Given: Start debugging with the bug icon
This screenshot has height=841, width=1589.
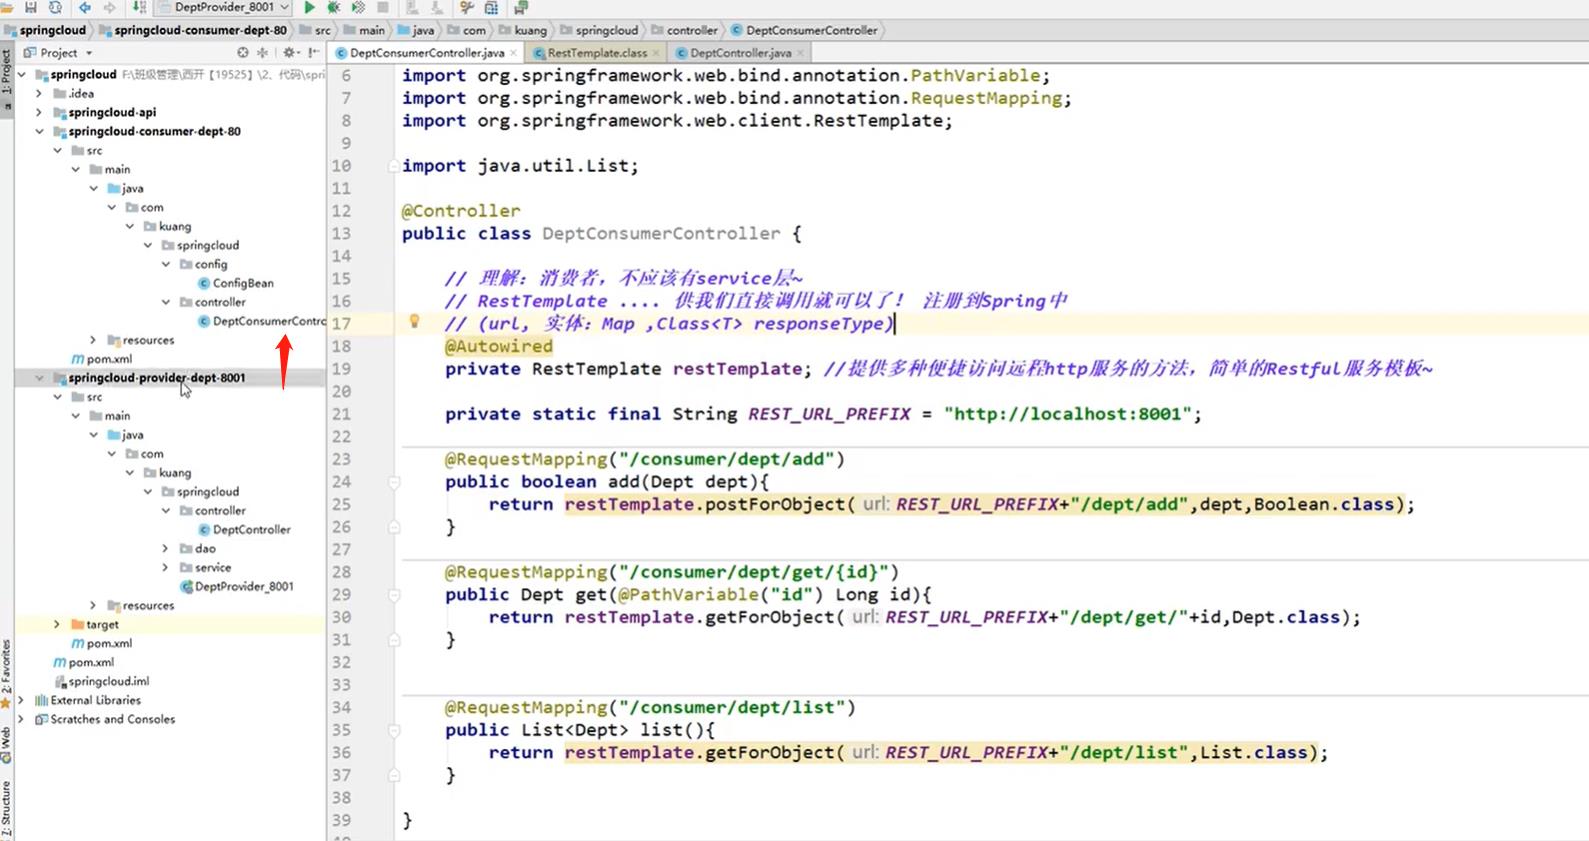Looking at the screenshot, I should (x=334, y=7).
